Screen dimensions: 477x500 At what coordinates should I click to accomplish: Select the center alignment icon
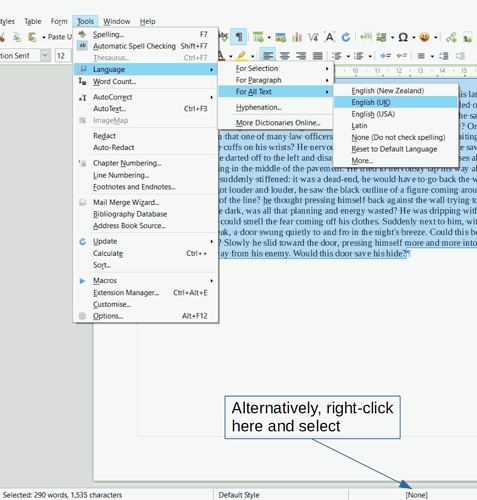[x=284, y=56]
